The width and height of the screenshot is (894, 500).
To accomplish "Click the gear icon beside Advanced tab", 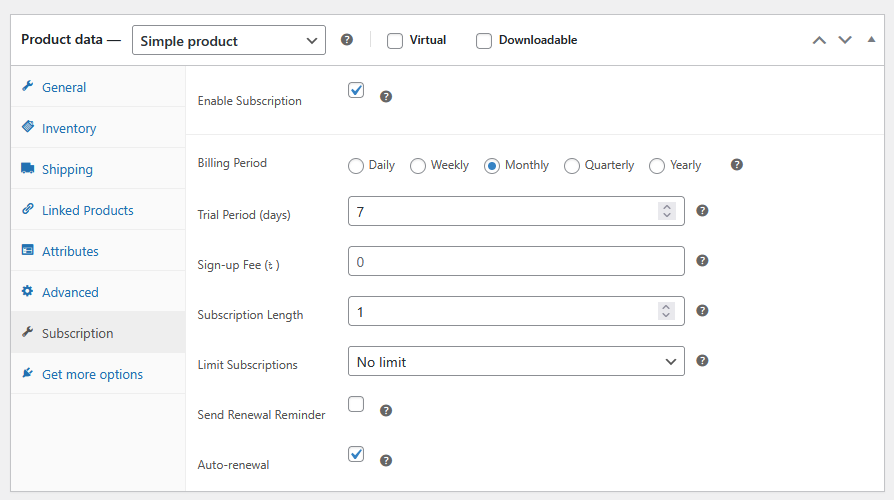I will coord(27,291).
